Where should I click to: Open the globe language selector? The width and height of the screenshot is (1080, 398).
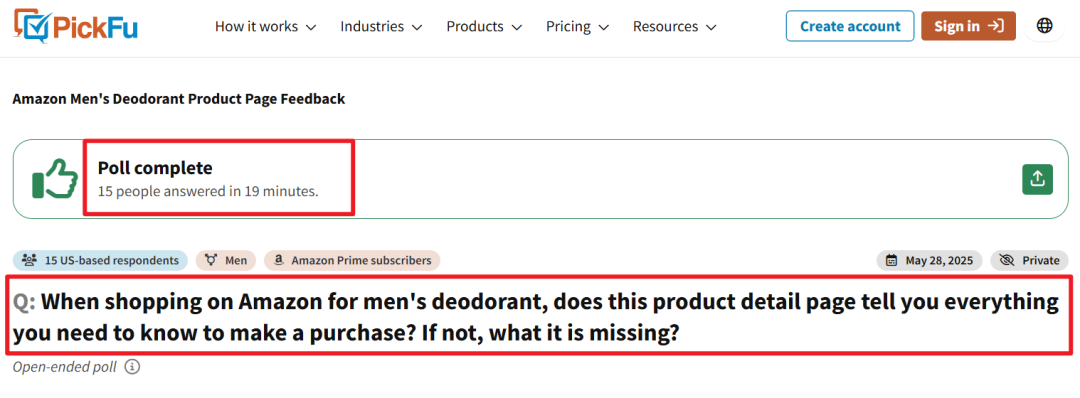[x=1044, y=26]
